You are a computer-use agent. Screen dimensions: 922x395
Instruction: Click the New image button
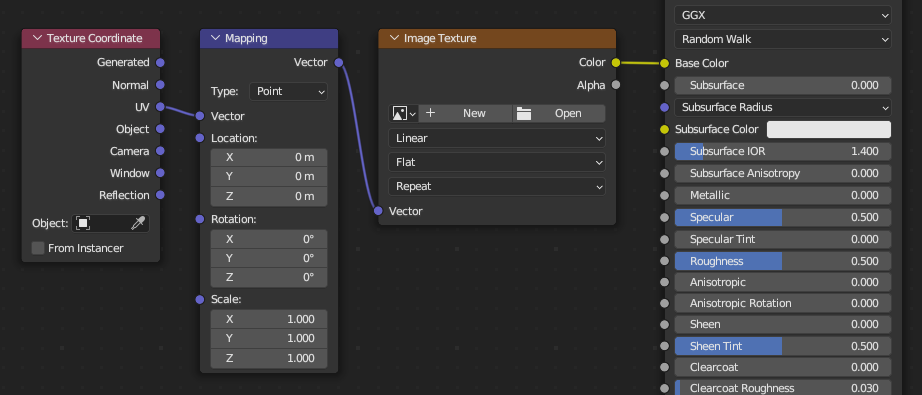coord(465,113)
